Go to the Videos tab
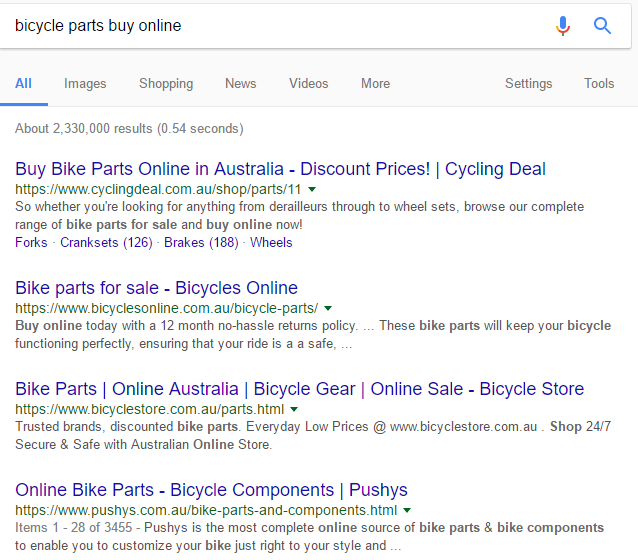This screenshot has height=560, width=638. pyautogui.click(x=308, y=84)
